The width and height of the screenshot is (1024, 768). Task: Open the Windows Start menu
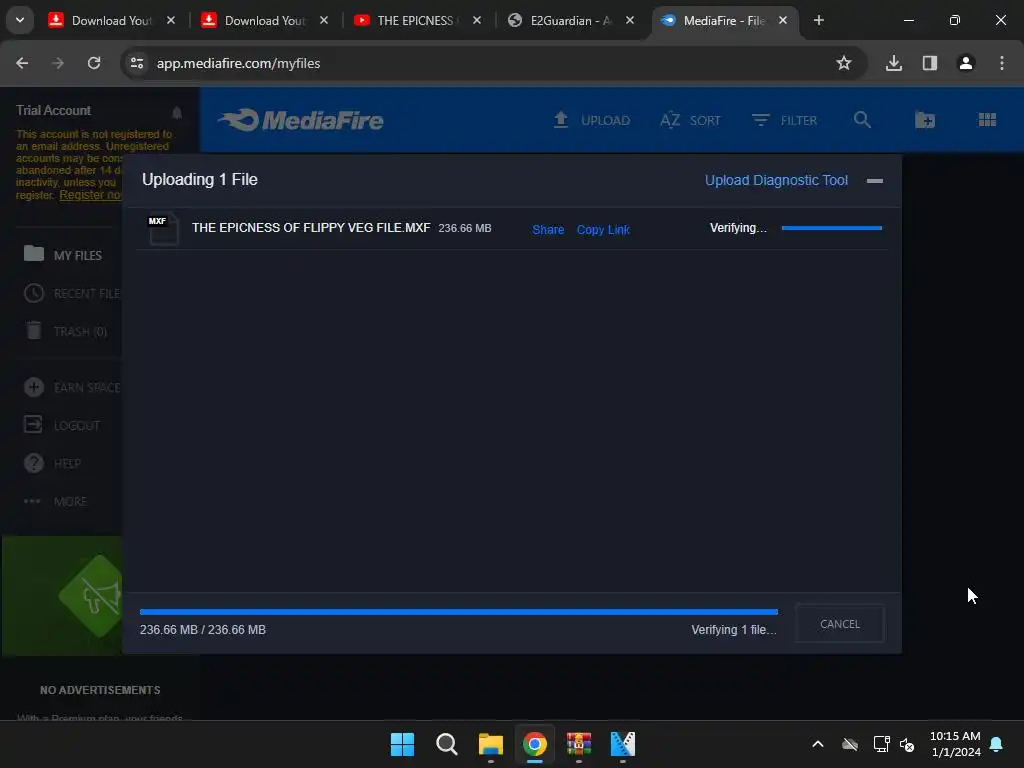click(x=402, y=744)
